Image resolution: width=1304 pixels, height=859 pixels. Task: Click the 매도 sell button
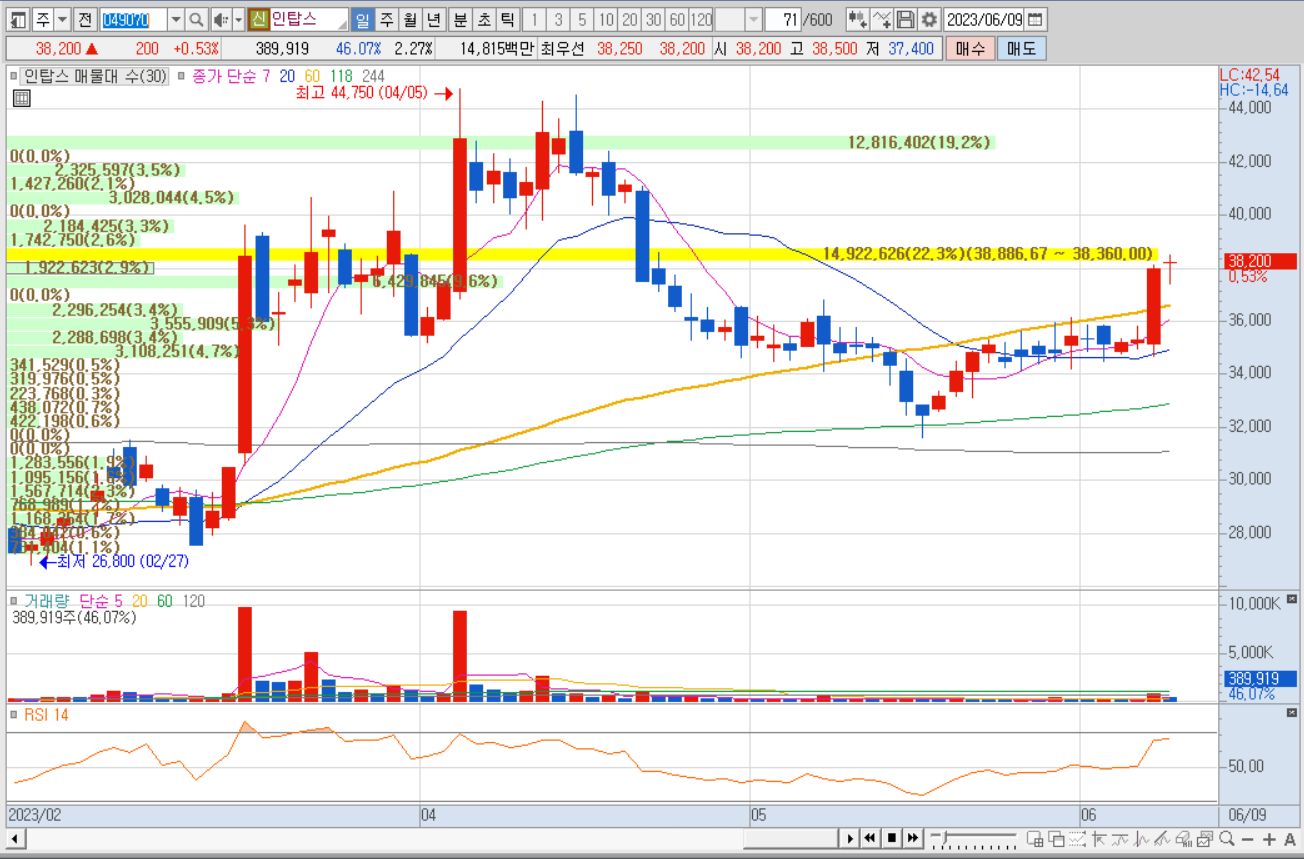(x=1021, y=48)
